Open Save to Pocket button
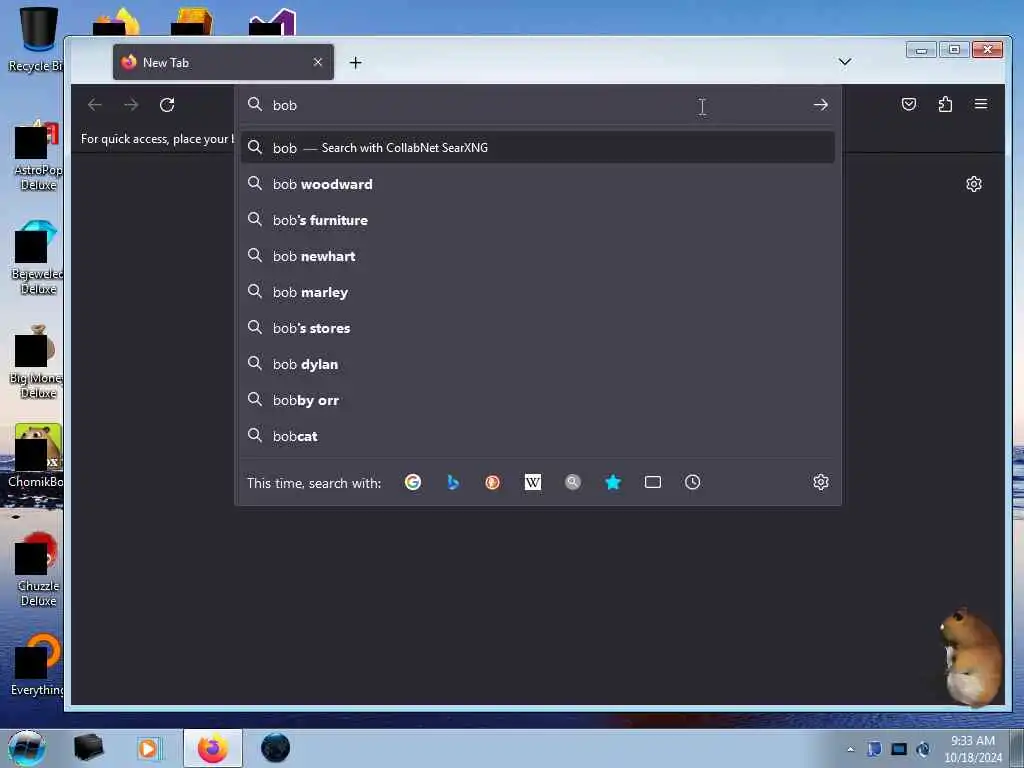The height and width of the screenshot is (768, 1024). point(908,104)
